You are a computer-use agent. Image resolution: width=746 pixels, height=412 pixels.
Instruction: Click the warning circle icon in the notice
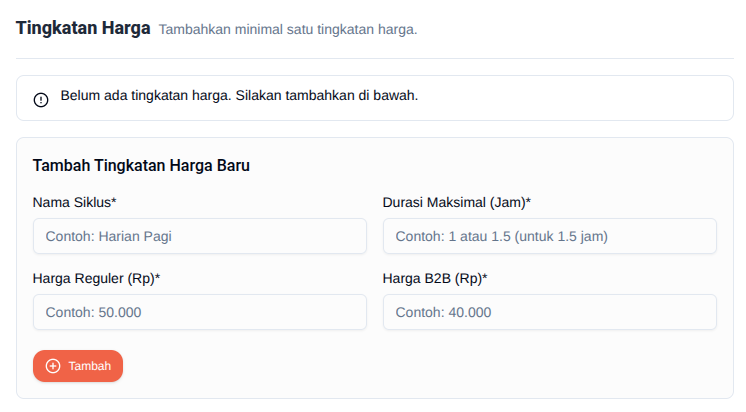point(41,99)
